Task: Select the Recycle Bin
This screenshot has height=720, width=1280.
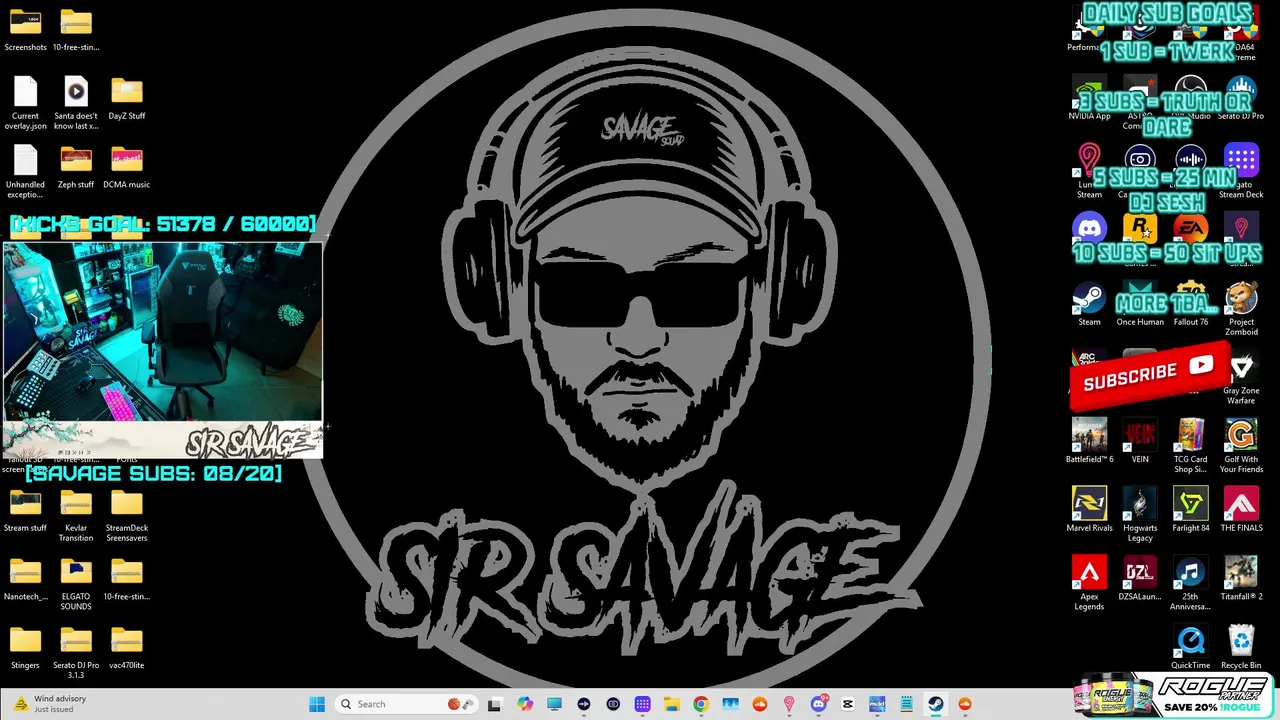Action: click(1241, 648)
